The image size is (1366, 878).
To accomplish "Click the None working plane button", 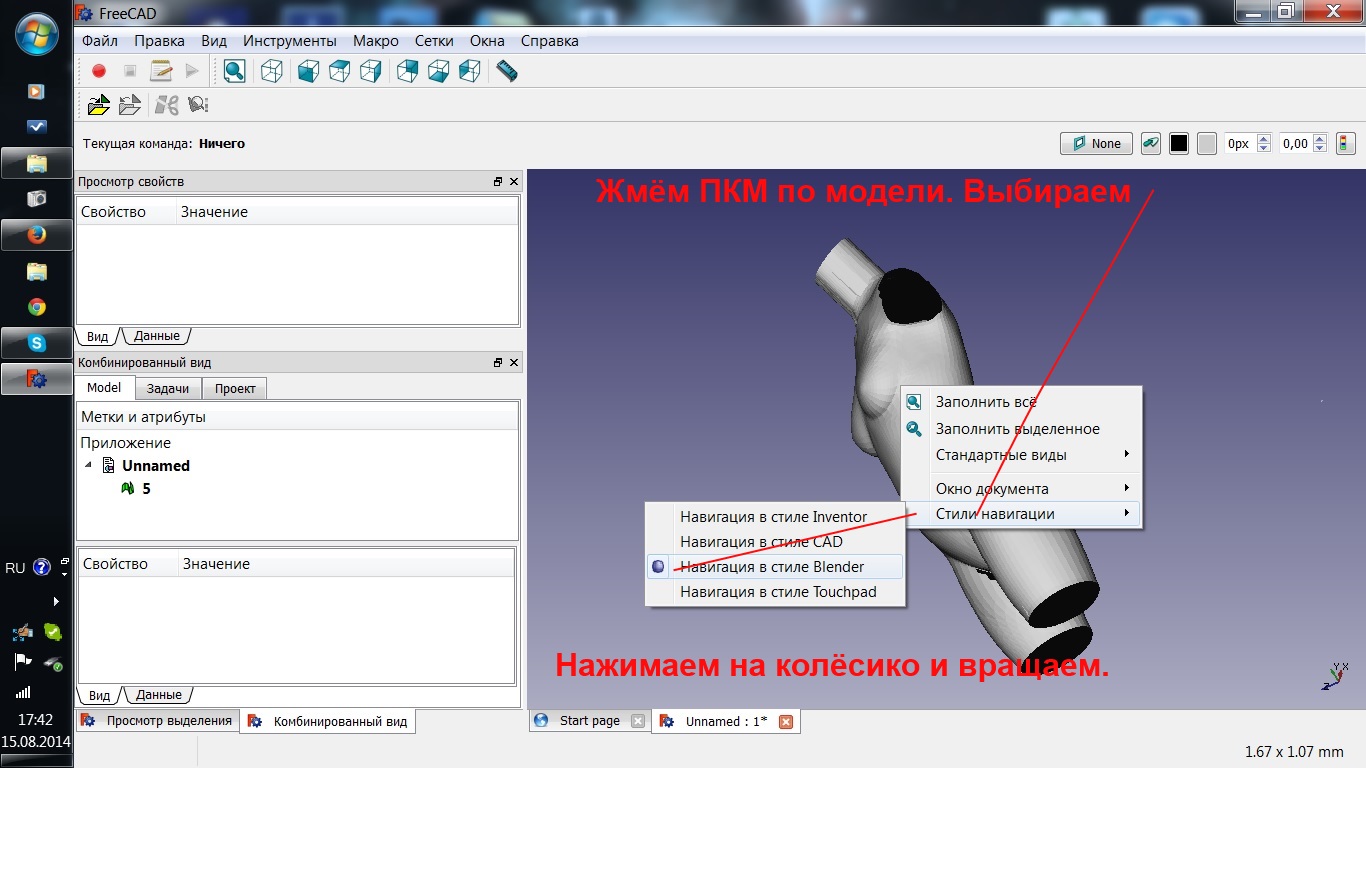I will click(x=1096, y=143).
